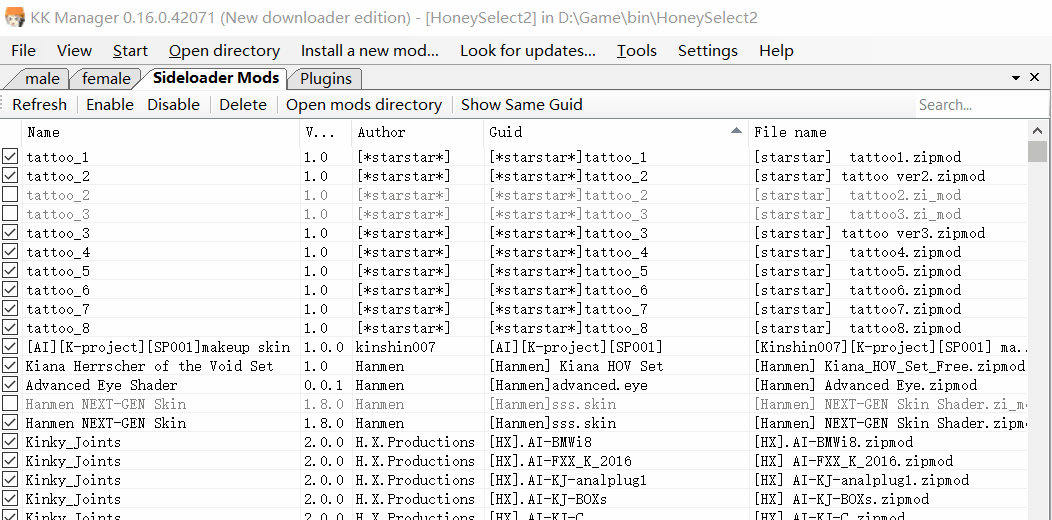This screenshot has width=1052, height=520.
Task: Select the Kiana Herrscher of the Void Set row
Action: click(515, 366)
